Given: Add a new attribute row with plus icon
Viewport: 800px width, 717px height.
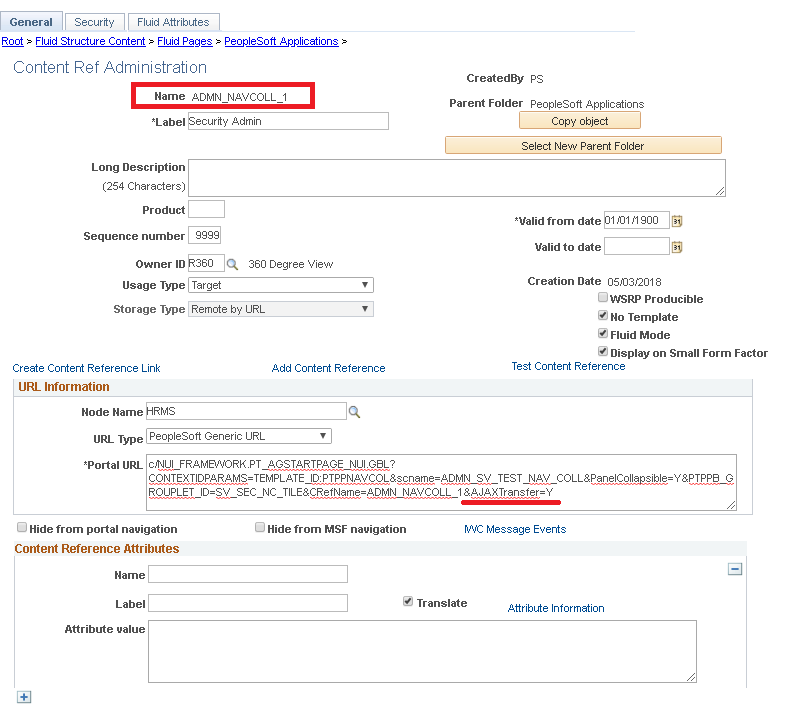Looking at the screenshot, I should pos(23,696).
